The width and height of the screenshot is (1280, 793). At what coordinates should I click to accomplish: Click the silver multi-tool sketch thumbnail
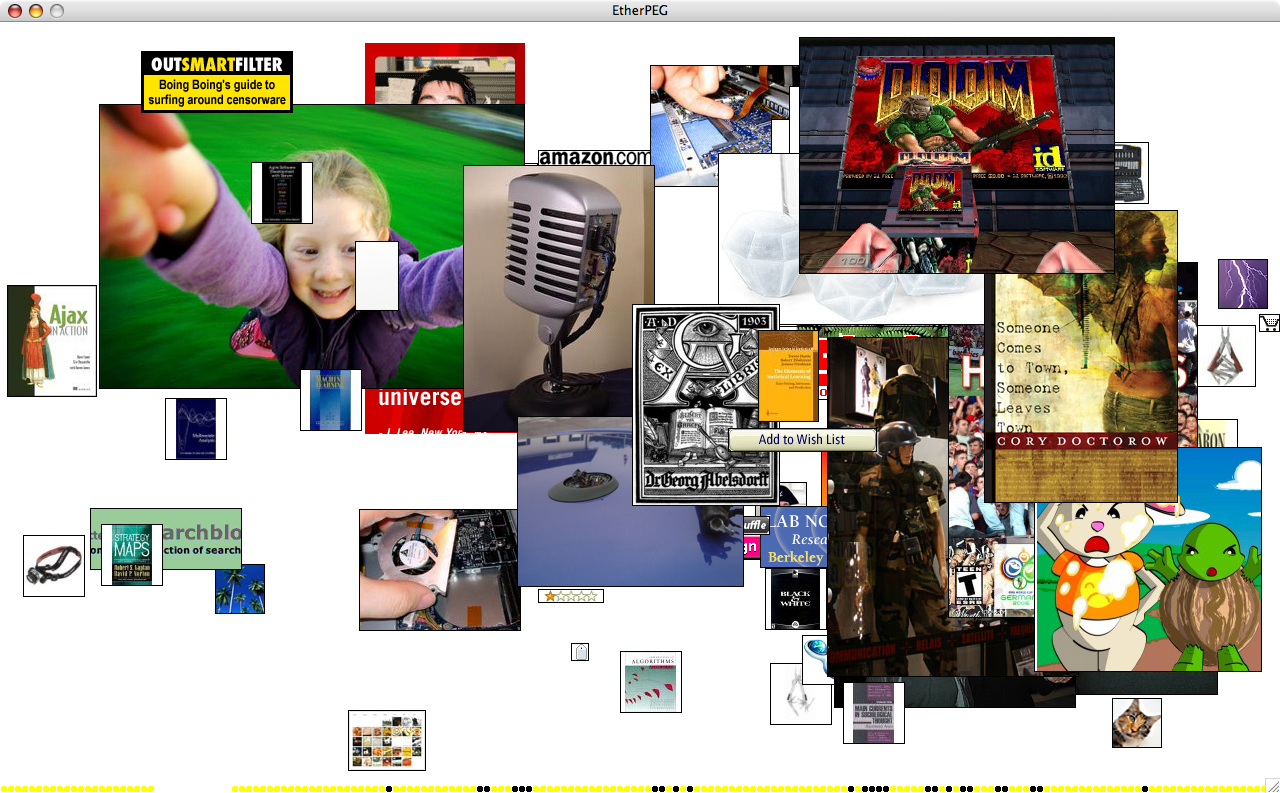tap(800, 694)
